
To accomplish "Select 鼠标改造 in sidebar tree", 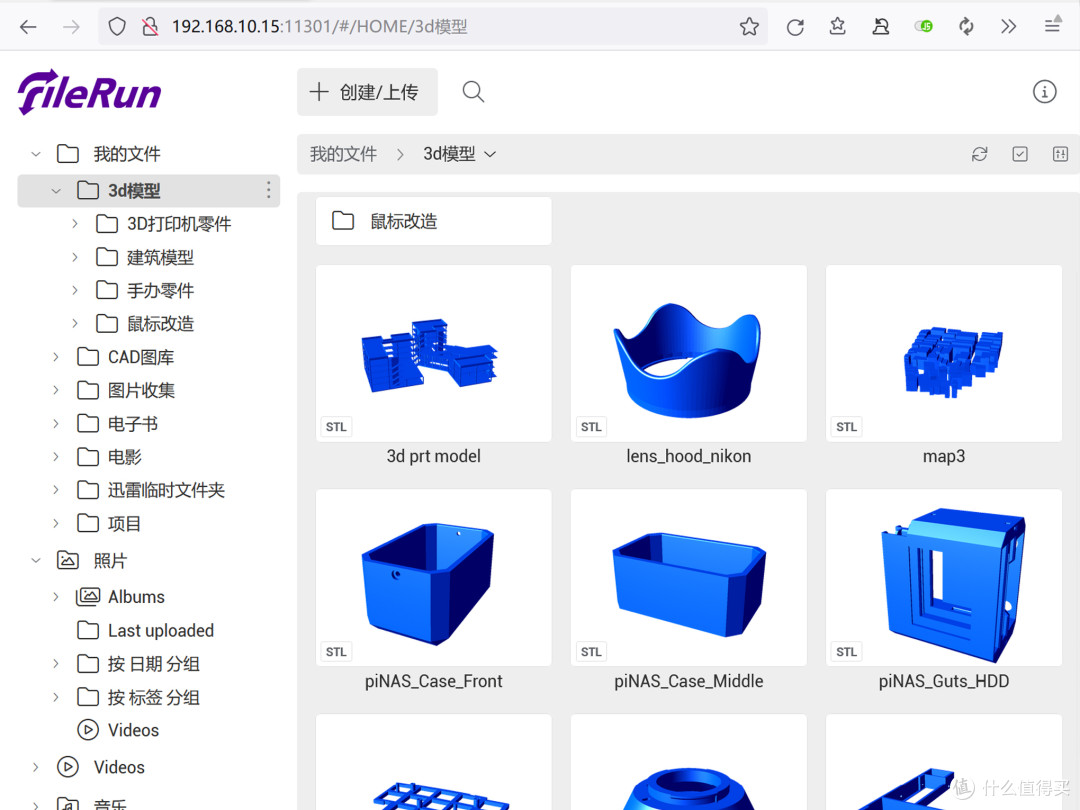I will 160,324.
